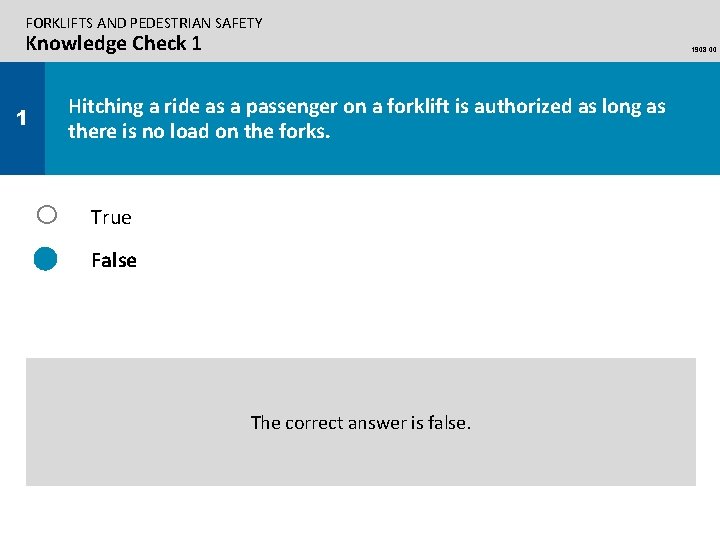Image resolution: width=720 pixels, height=540 pixels.
Task: Click the word "Hitching" in the question
Action: 106,107
